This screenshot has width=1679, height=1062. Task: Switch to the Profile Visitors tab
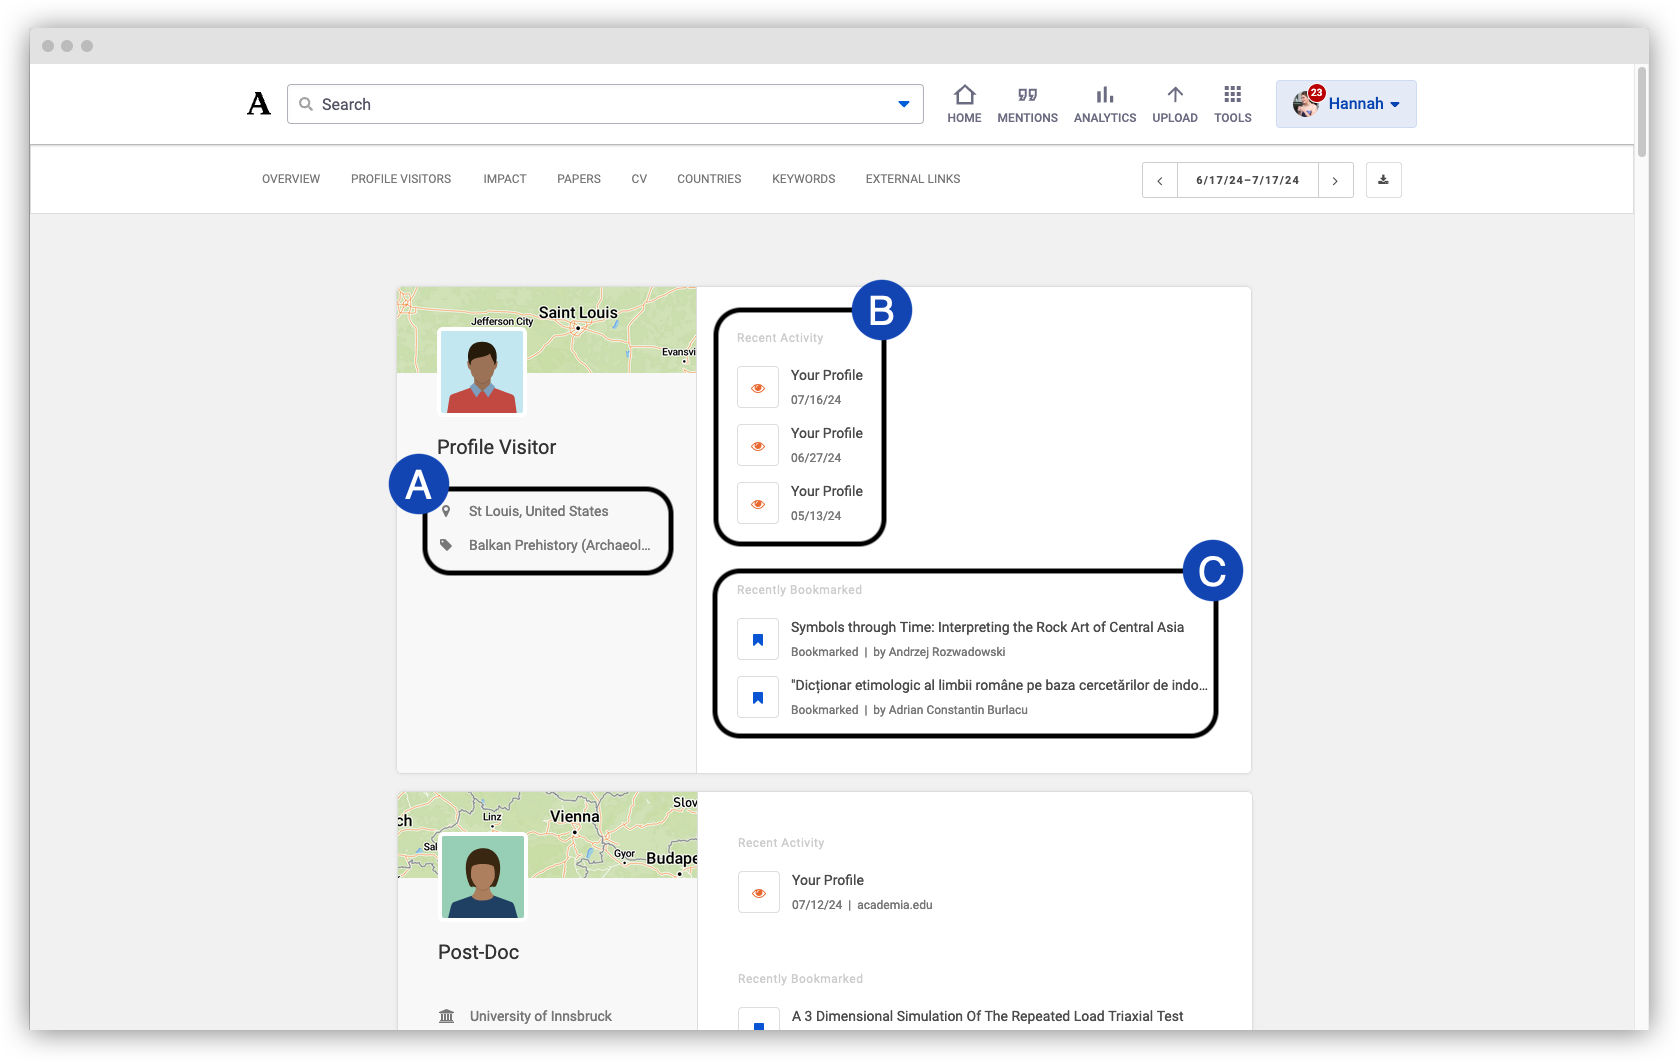click(x=401, y=179)
